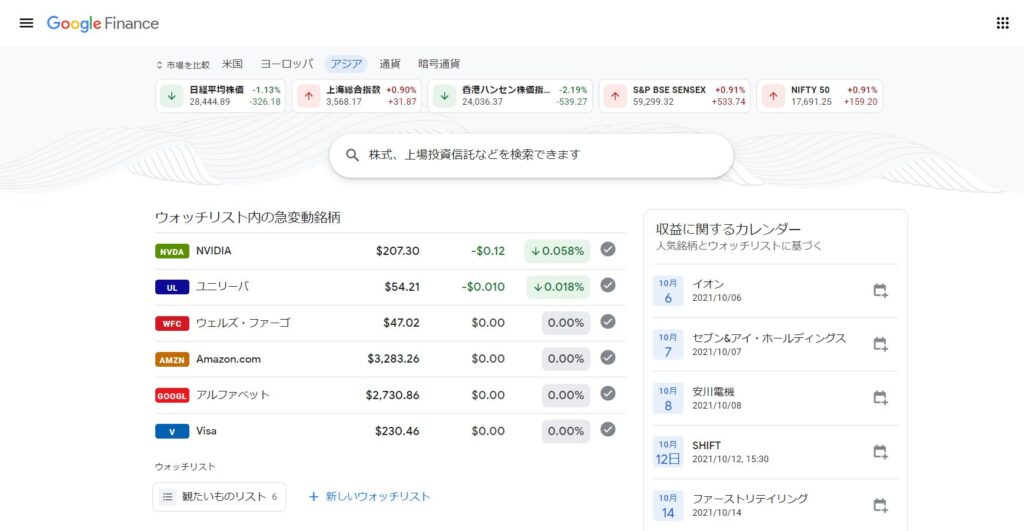This screenshot has width=1024, height=531.
Task: Open the 観たいものリスト watchlist
Action: point(219,496)
